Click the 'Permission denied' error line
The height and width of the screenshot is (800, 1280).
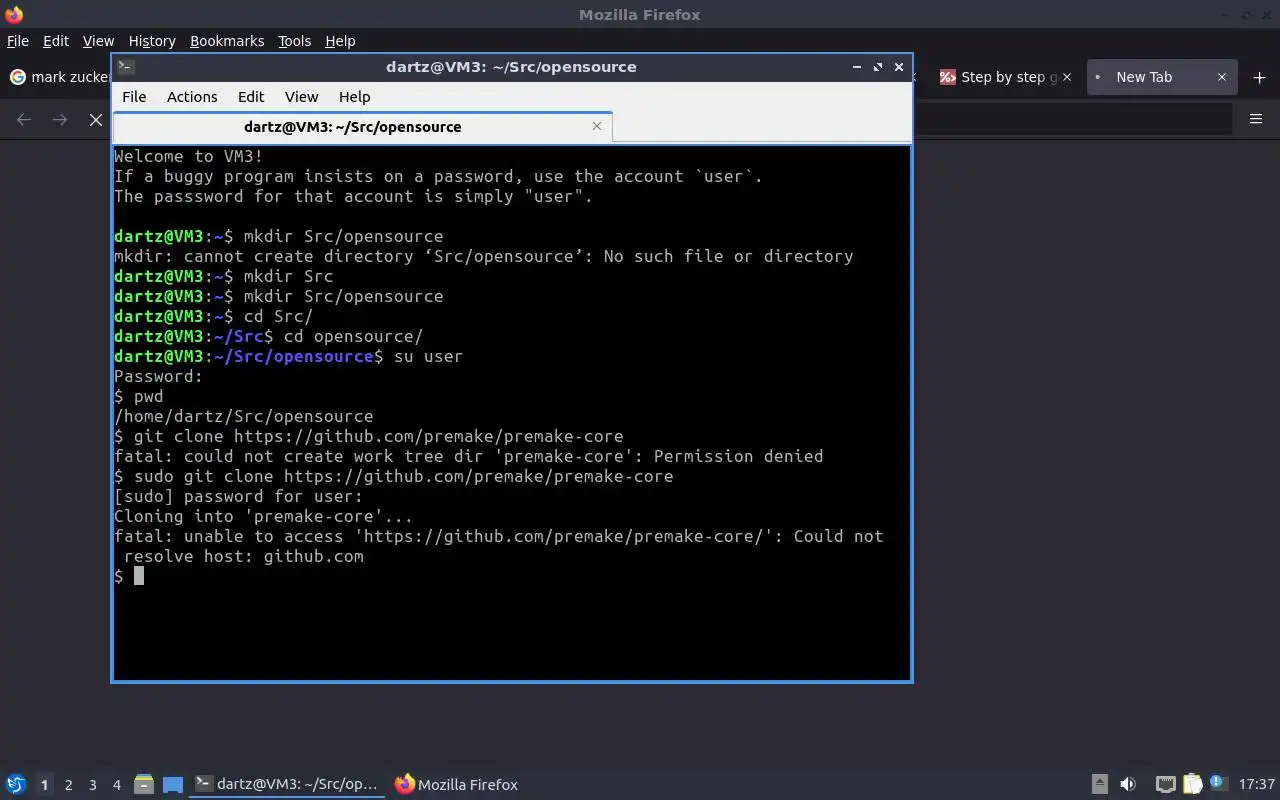tap(469, 456)
